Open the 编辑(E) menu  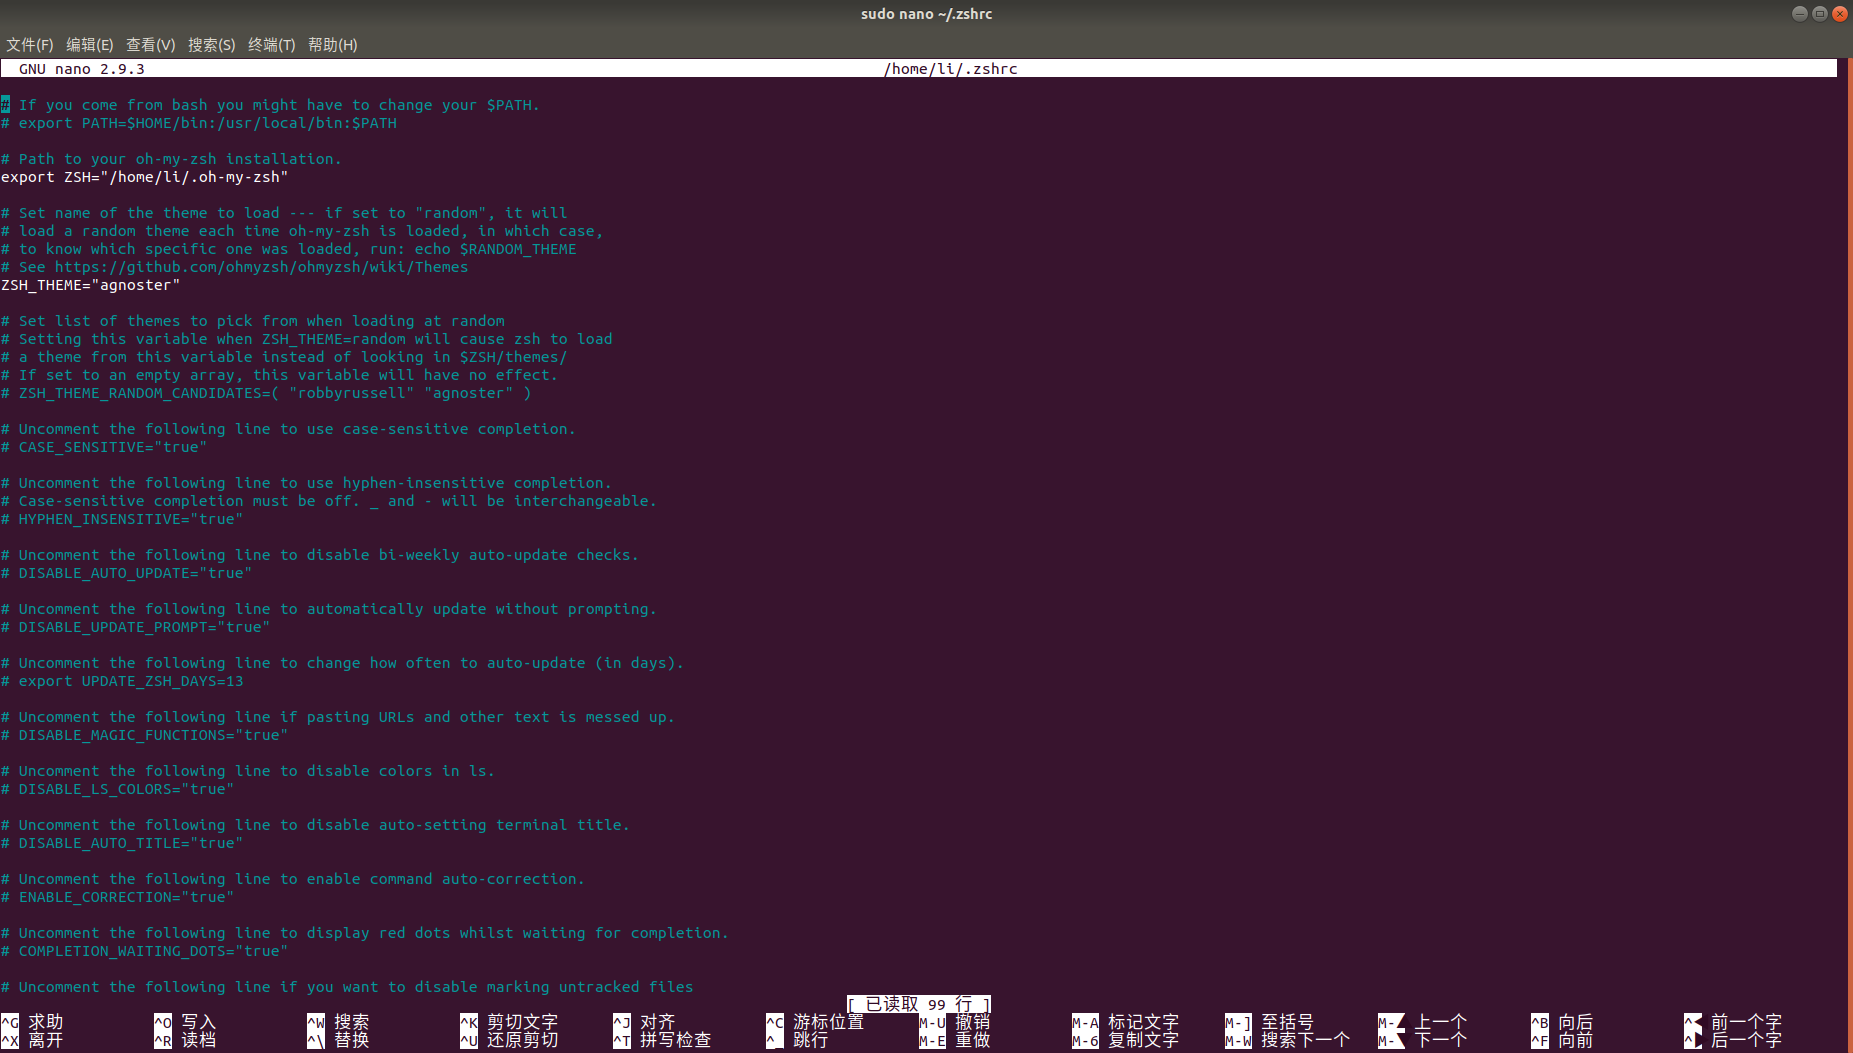tap(90, 45)
